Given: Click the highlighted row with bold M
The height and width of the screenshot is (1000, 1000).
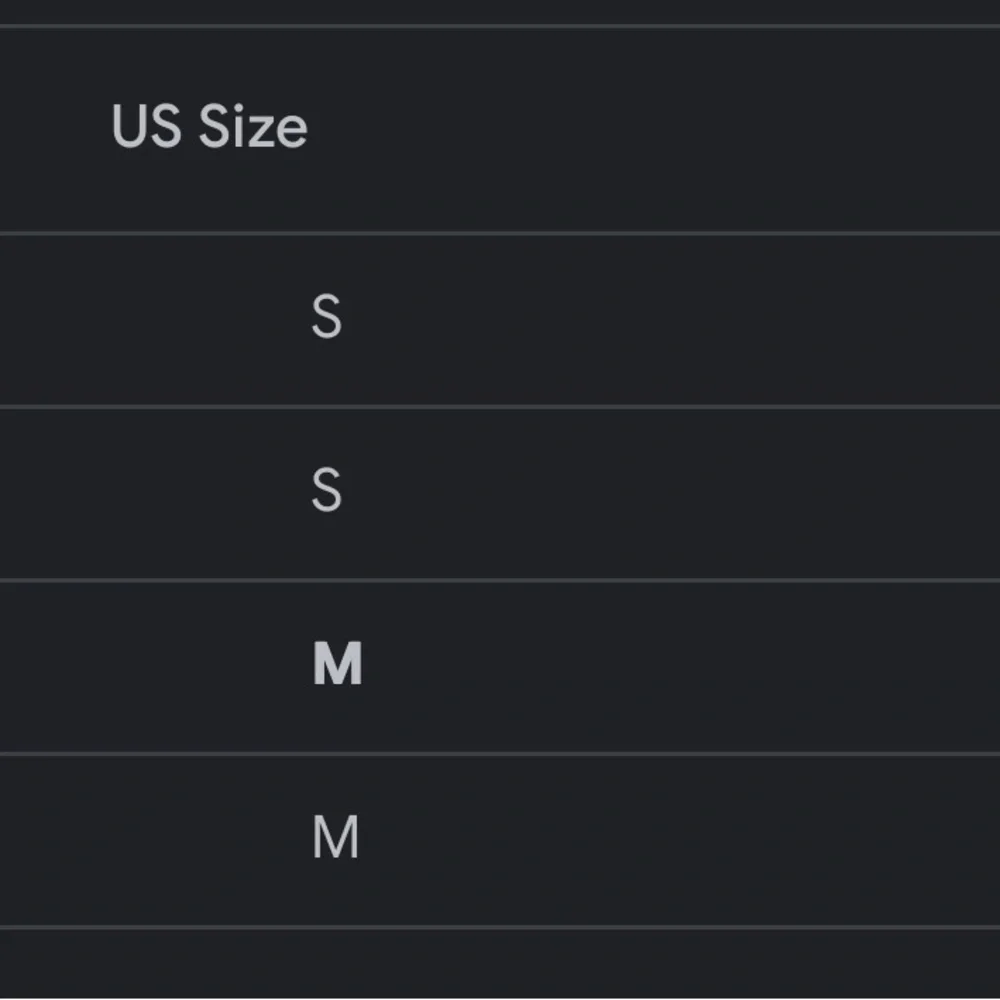Looking at the screenshot, I should pyautogui.click(x=600, y=666).
